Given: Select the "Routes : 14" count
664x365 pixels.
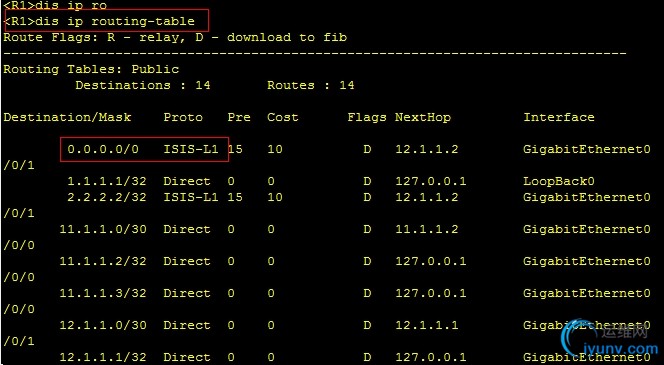Looking at the screenshot, I should point(310,85).
